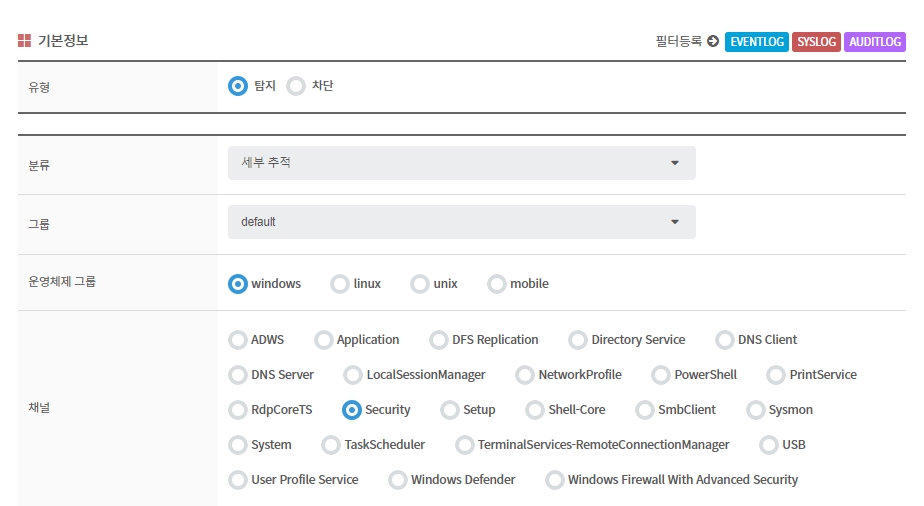Choose linux as the OS group
The height and width of the screenshot is (506, 924).
(x=340, y=284)
